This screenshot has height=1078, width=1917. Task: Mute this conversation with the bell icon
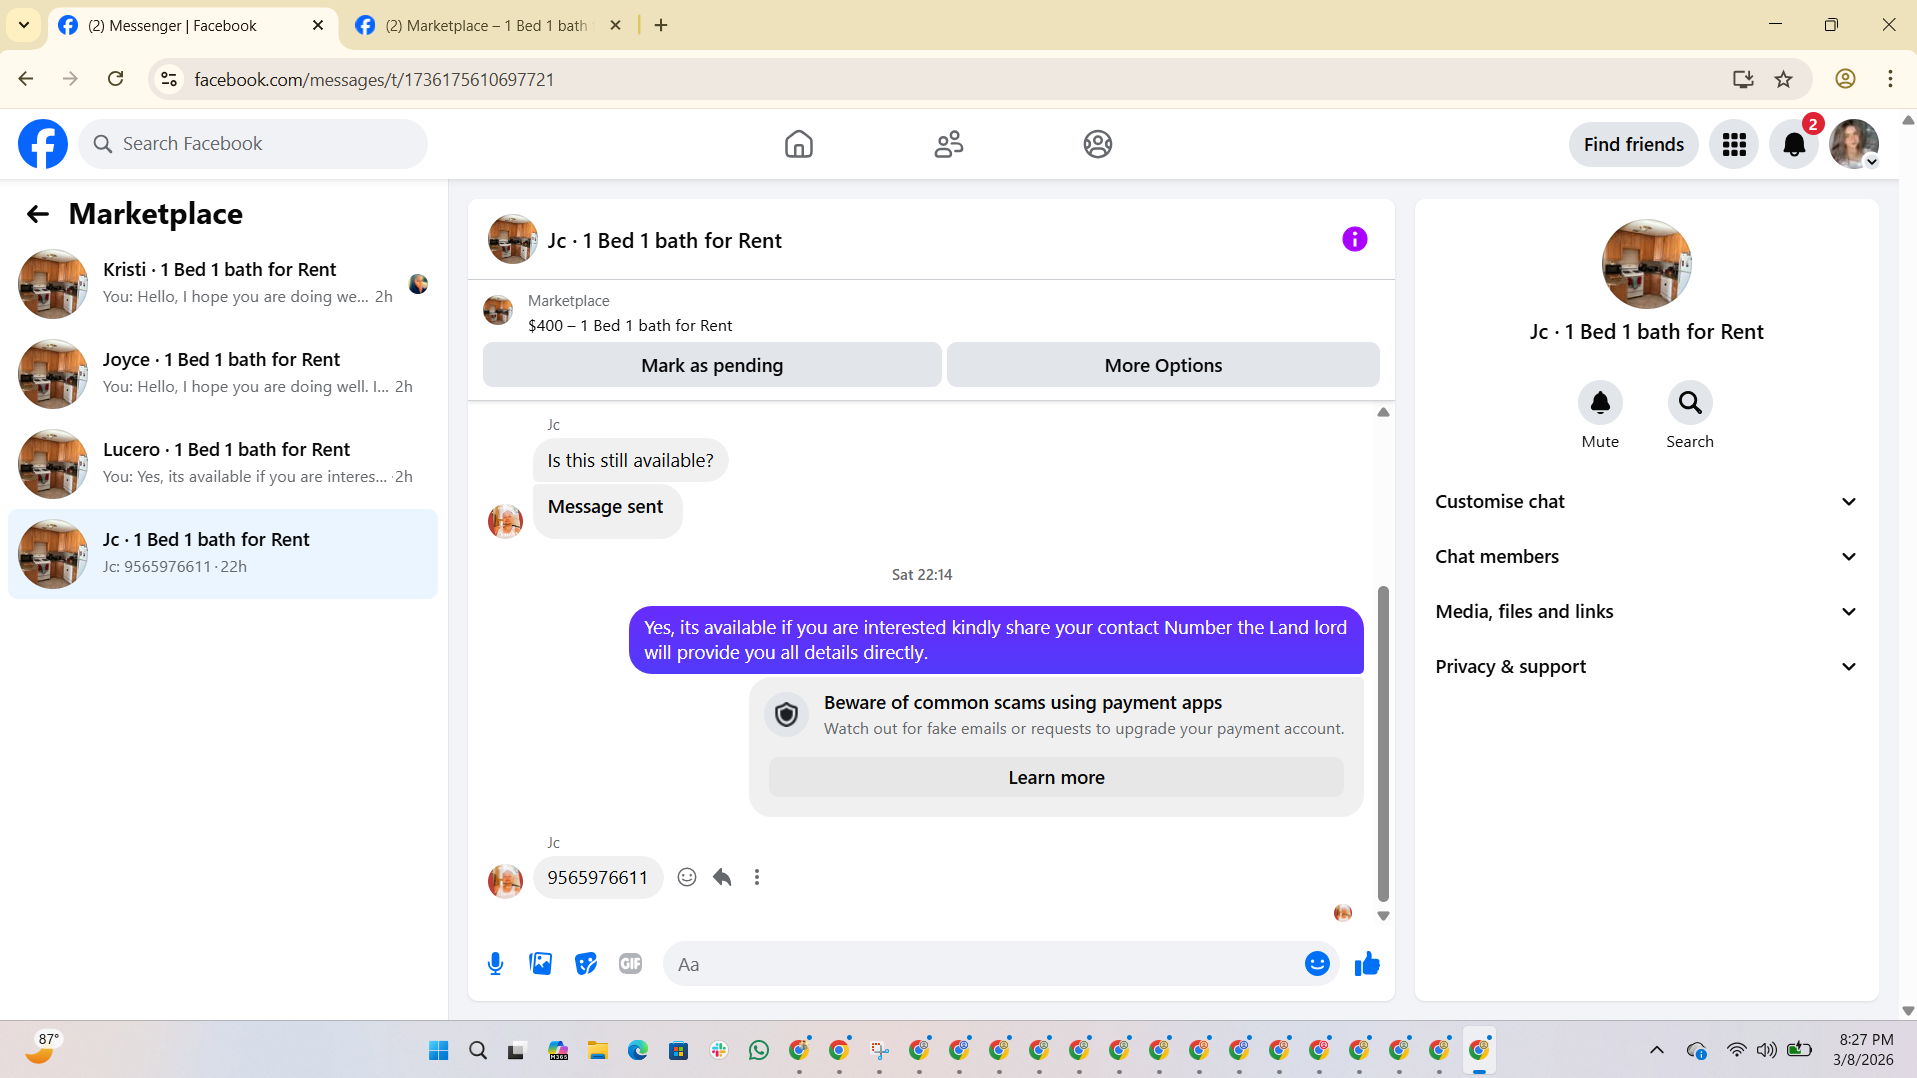tap(1600, 402)
